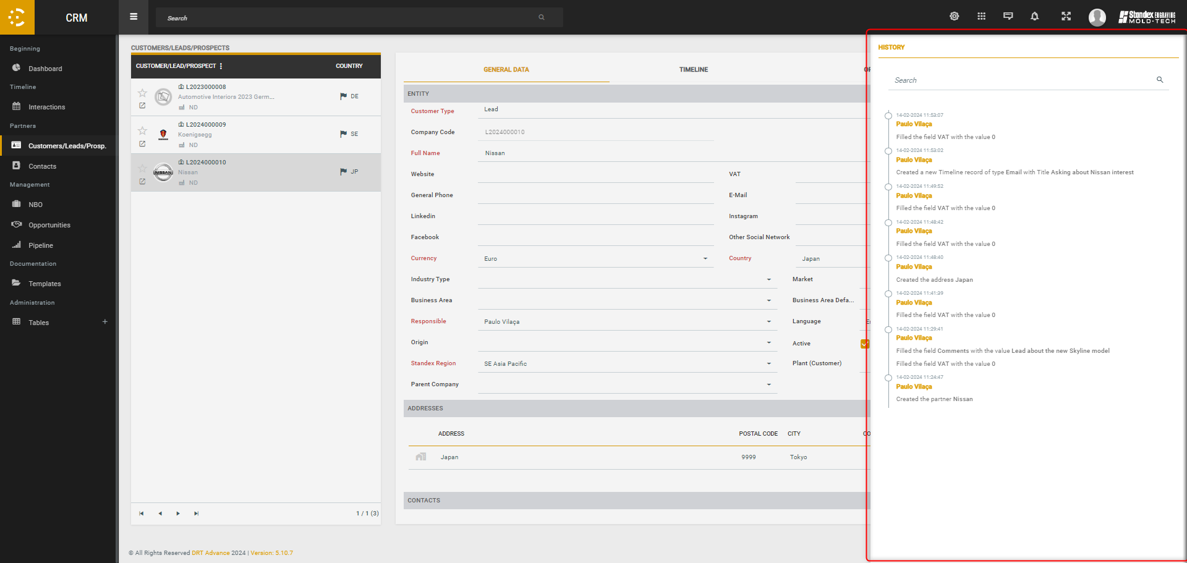The width and height of the screenshot is (1187, 563).
Task: Open the notifications bell
Action: click(1035, 17)
